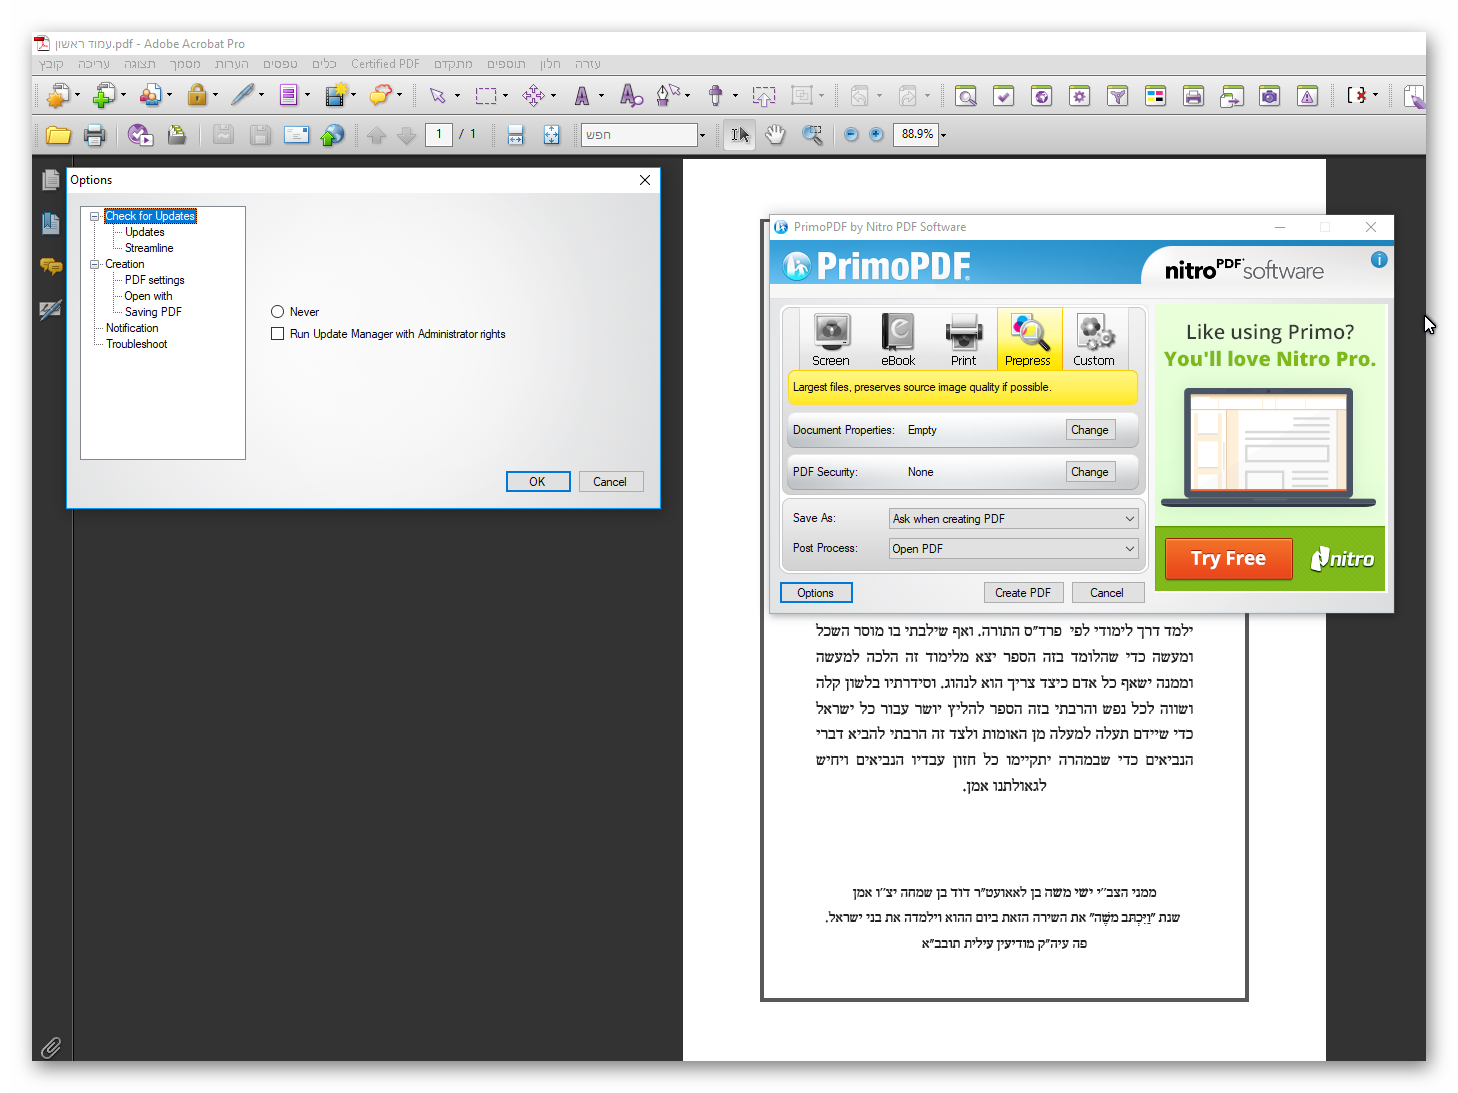Image resolution: width=1458 pixels, height=1093 pixels.
Task: Click the PrimoPDF info icon
Action: click(x=1379, y=260)
